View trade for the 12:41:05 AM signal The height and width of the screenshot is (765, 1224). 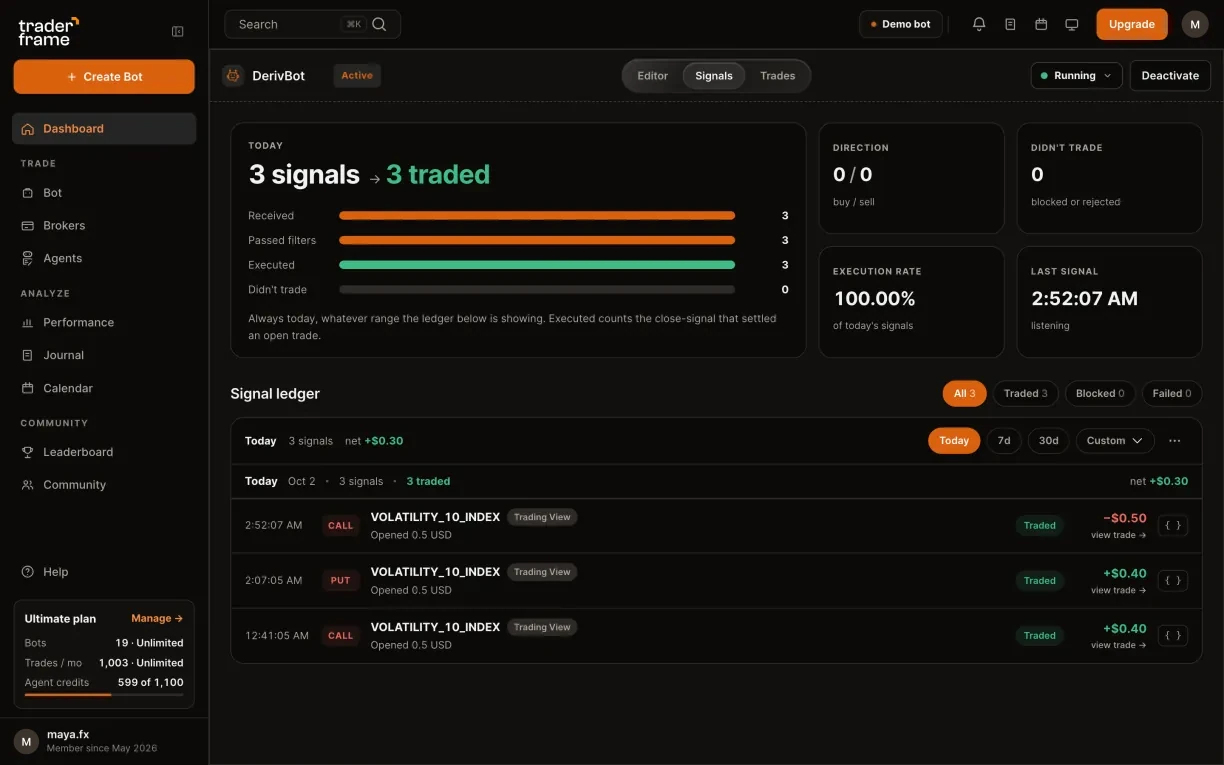click(1118, 646)
